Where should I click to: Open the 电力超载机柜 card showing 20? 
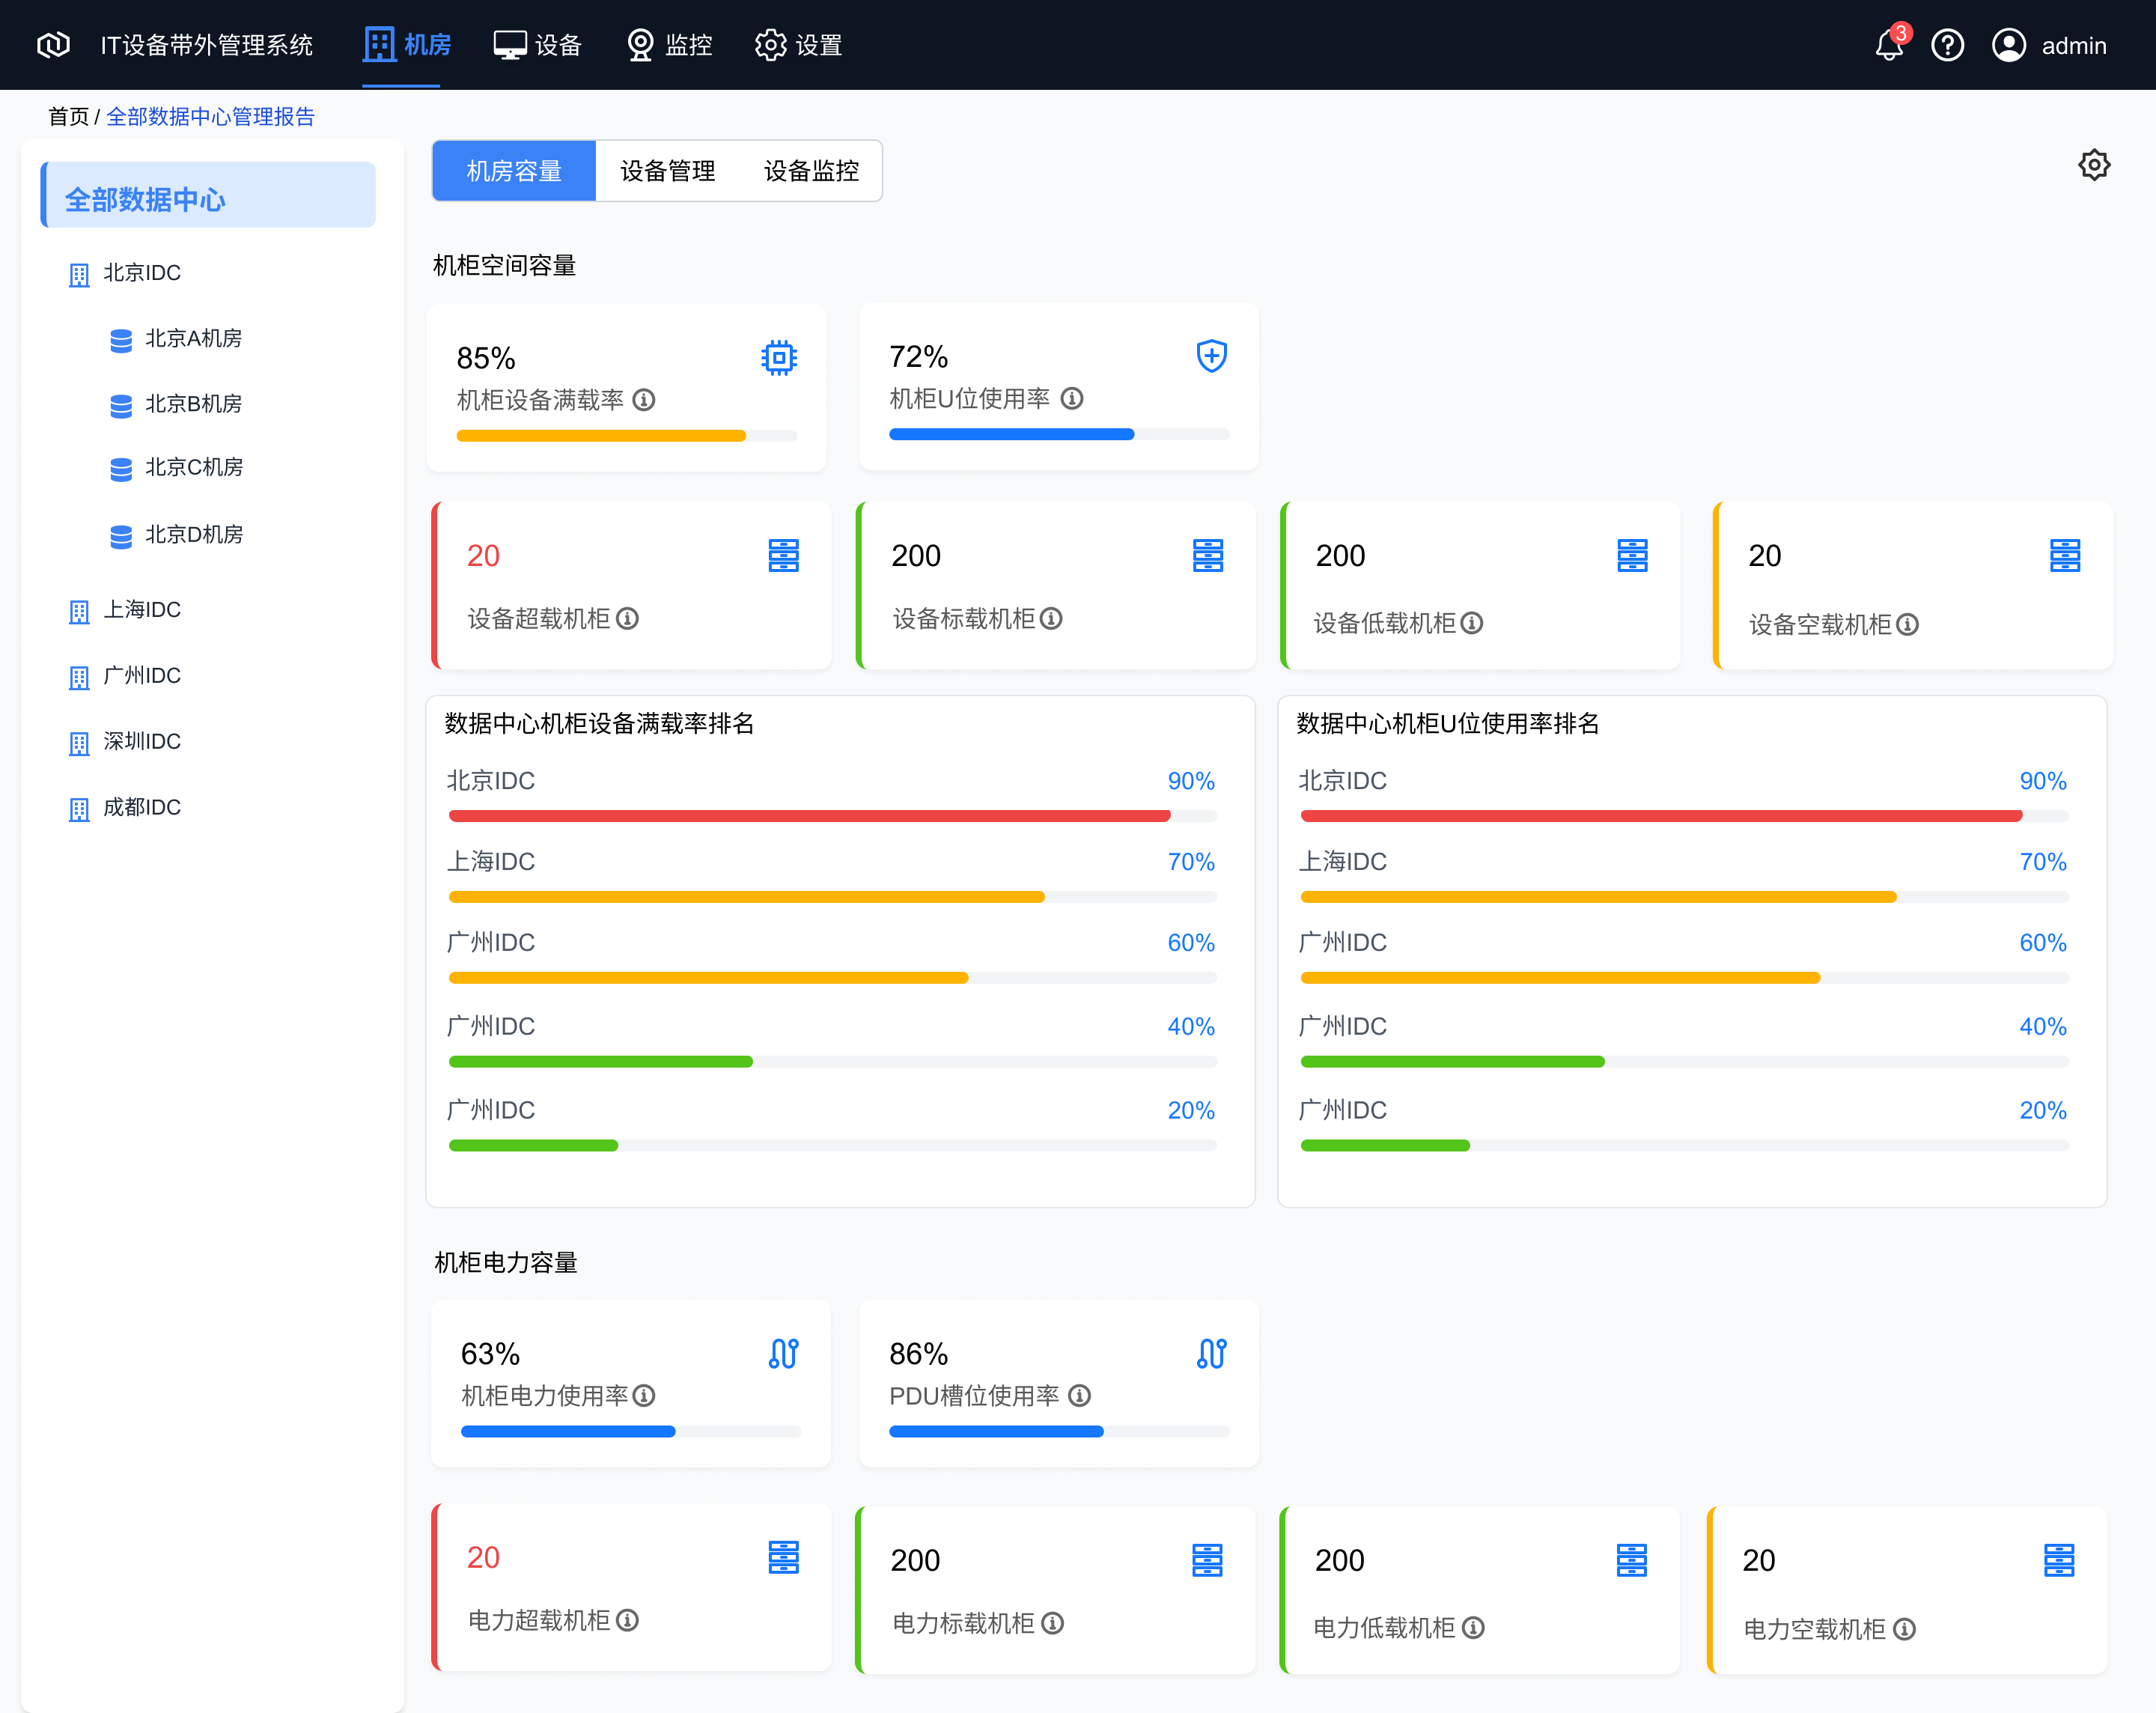click(631, 1588)
